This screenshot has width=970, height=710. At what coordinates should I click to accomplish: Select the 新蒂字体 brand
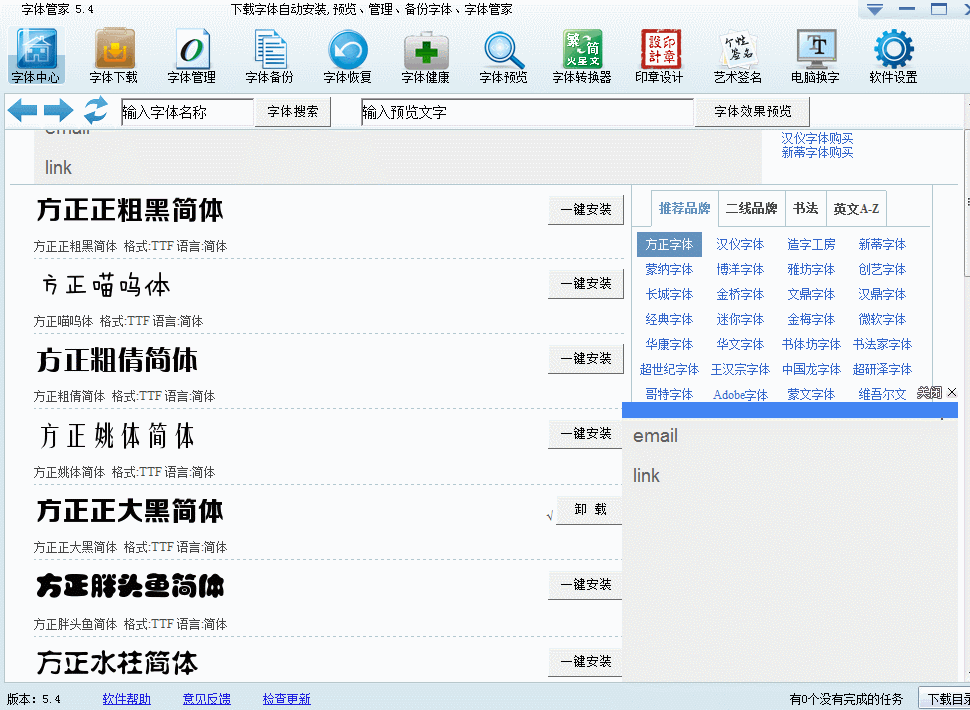pos(882,245)
